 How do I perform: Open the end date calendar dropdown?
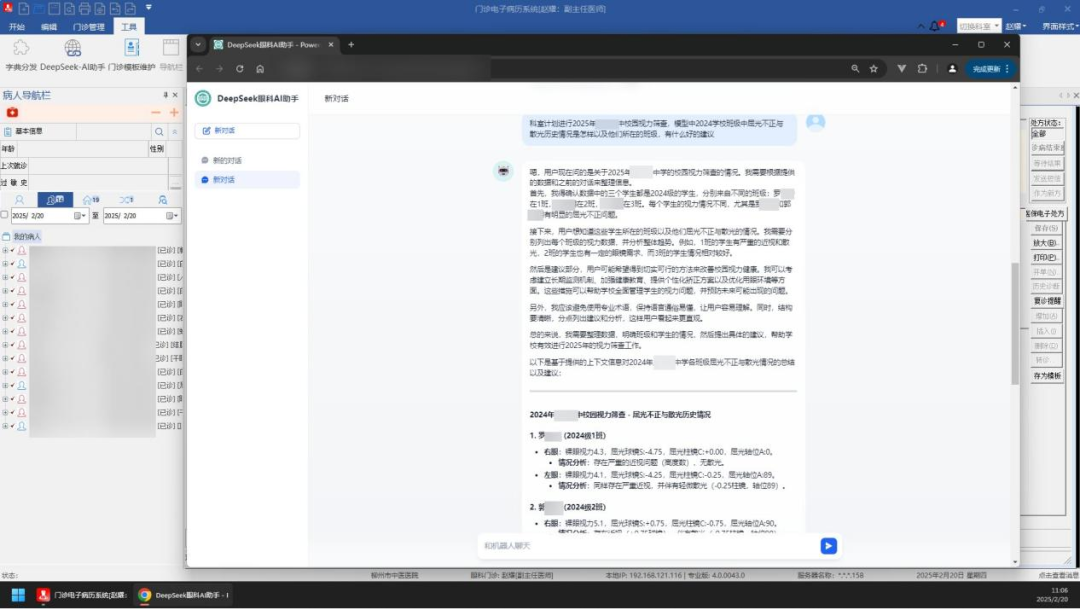coord(173,215)
